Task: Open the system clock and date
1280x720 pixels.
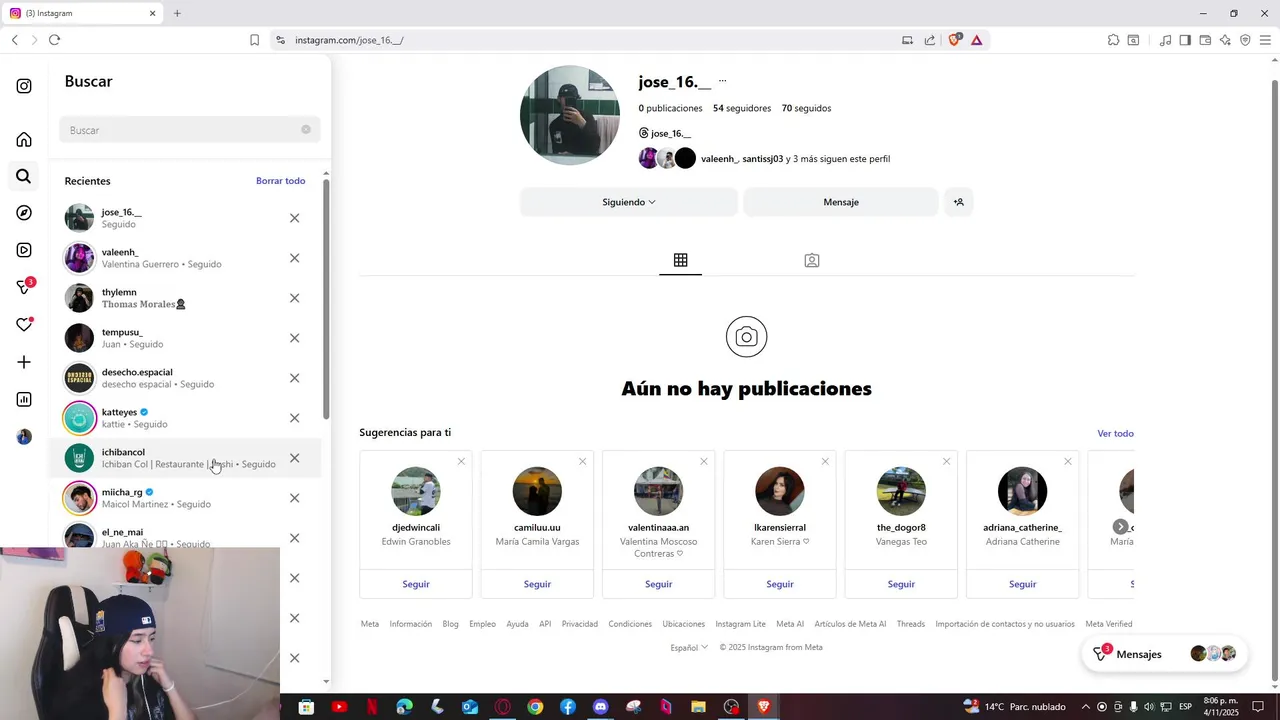Action: (x=1221, y=707)
